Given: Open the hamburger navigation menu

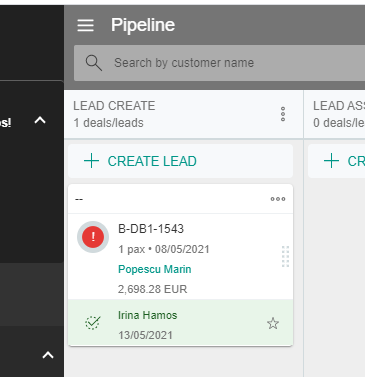Looking at the screenshot, I should tap(85, 25).
